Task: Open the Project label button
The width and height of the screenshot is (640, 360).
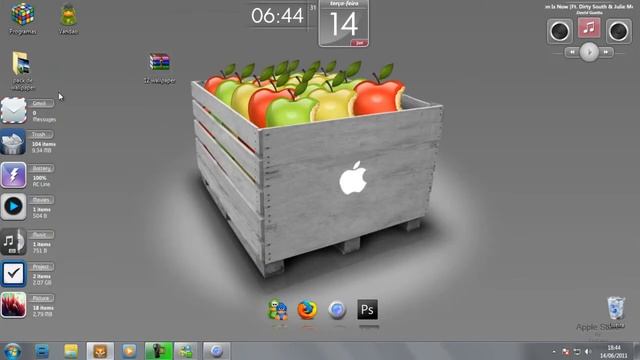Action: (x=41, y=267)
